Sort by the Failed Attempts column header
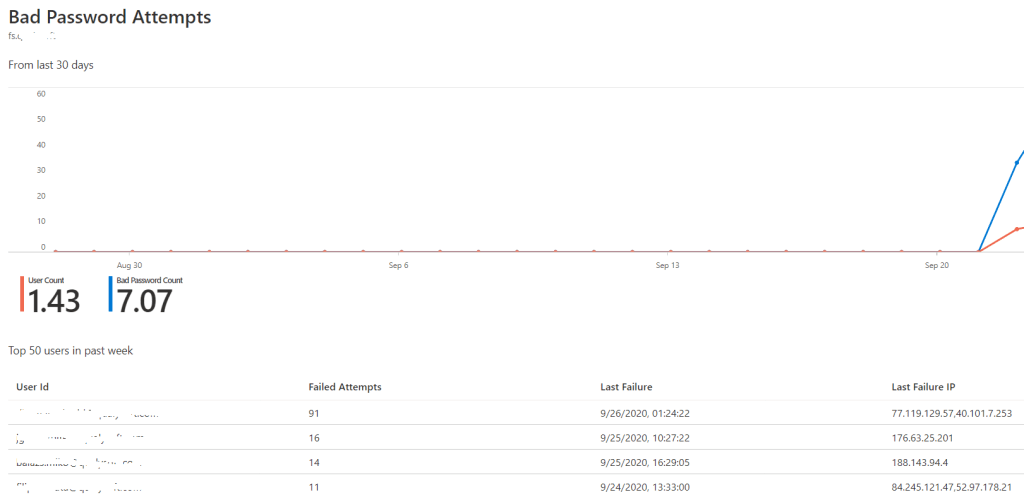This screenshot has width=1024, height=495. (345, 386)
